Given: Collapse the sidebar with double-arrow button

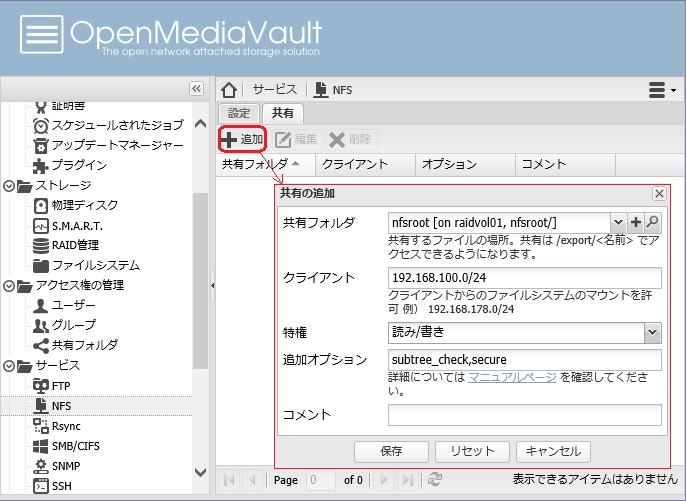Looking at the screenshot, I should click(x=196, y=89).
